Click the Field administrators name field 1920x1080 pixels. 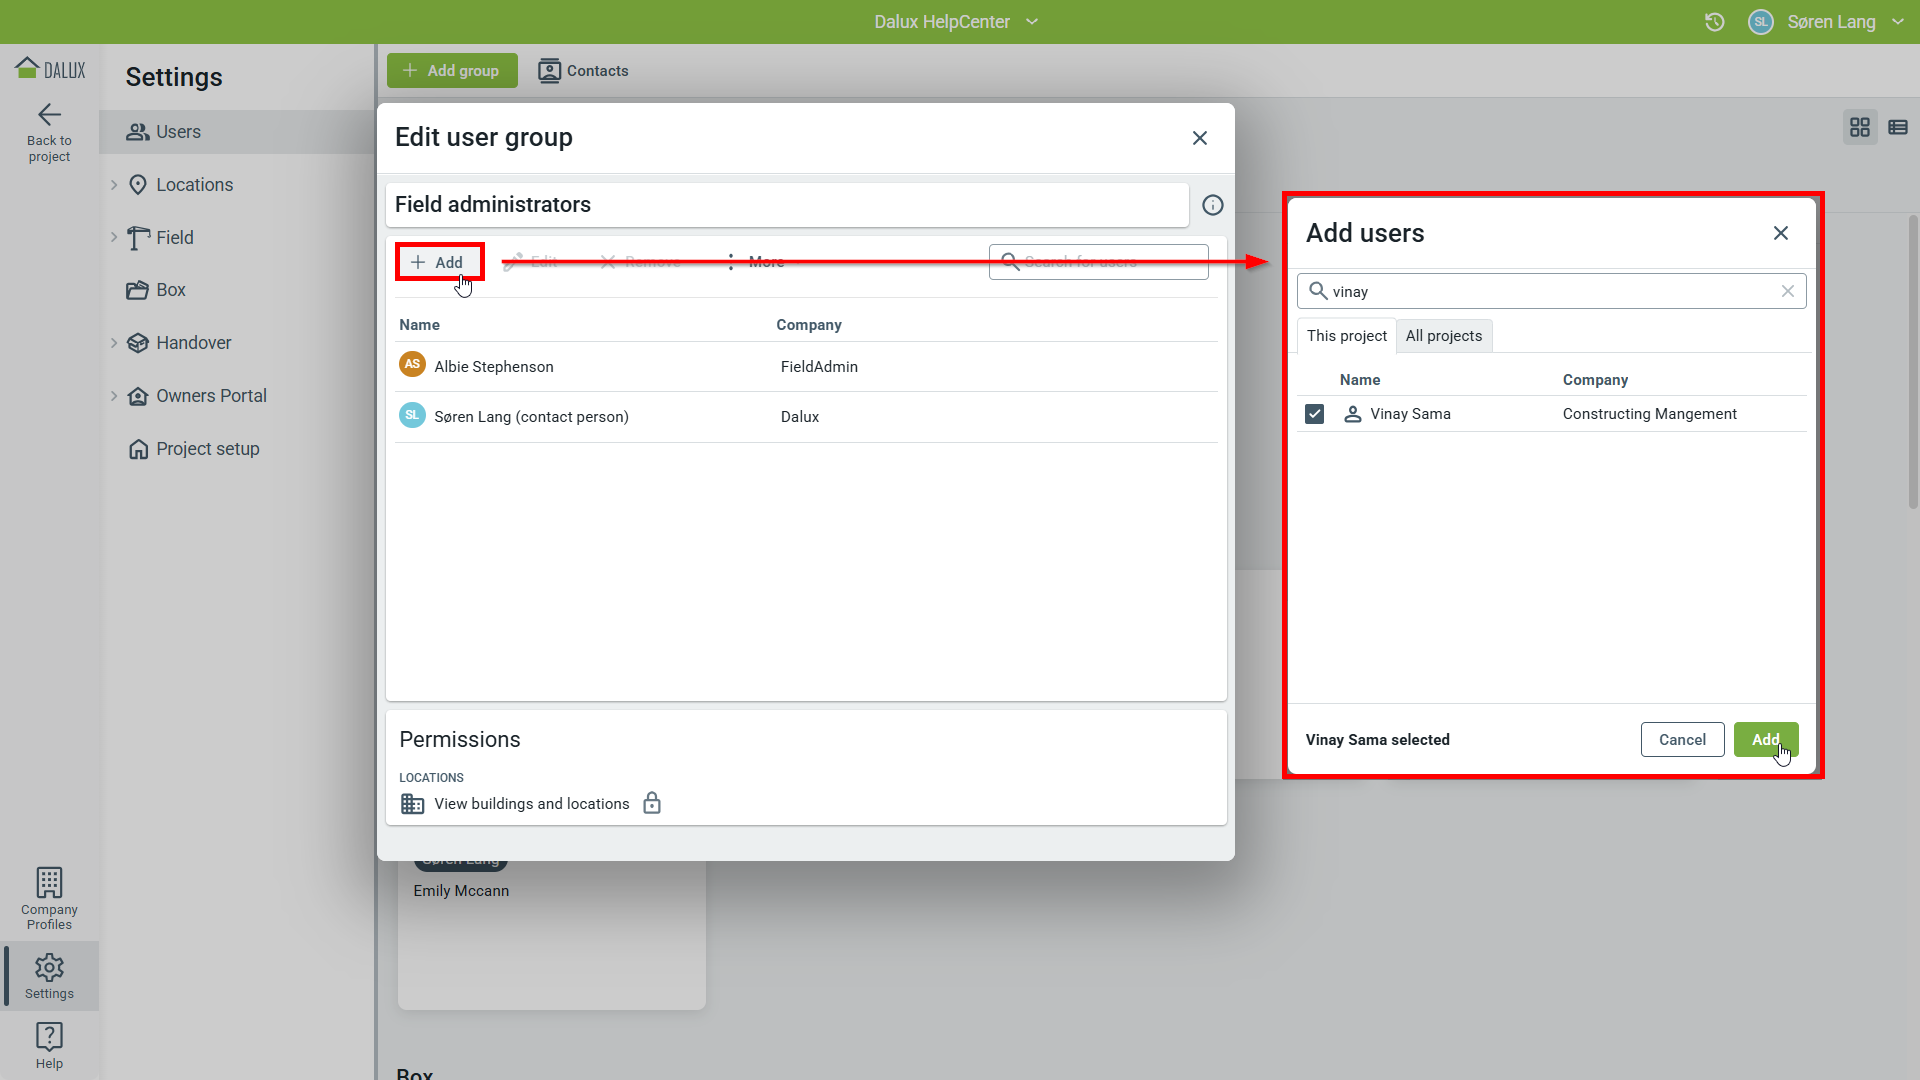pyautogui.click(x=786, y=205)
